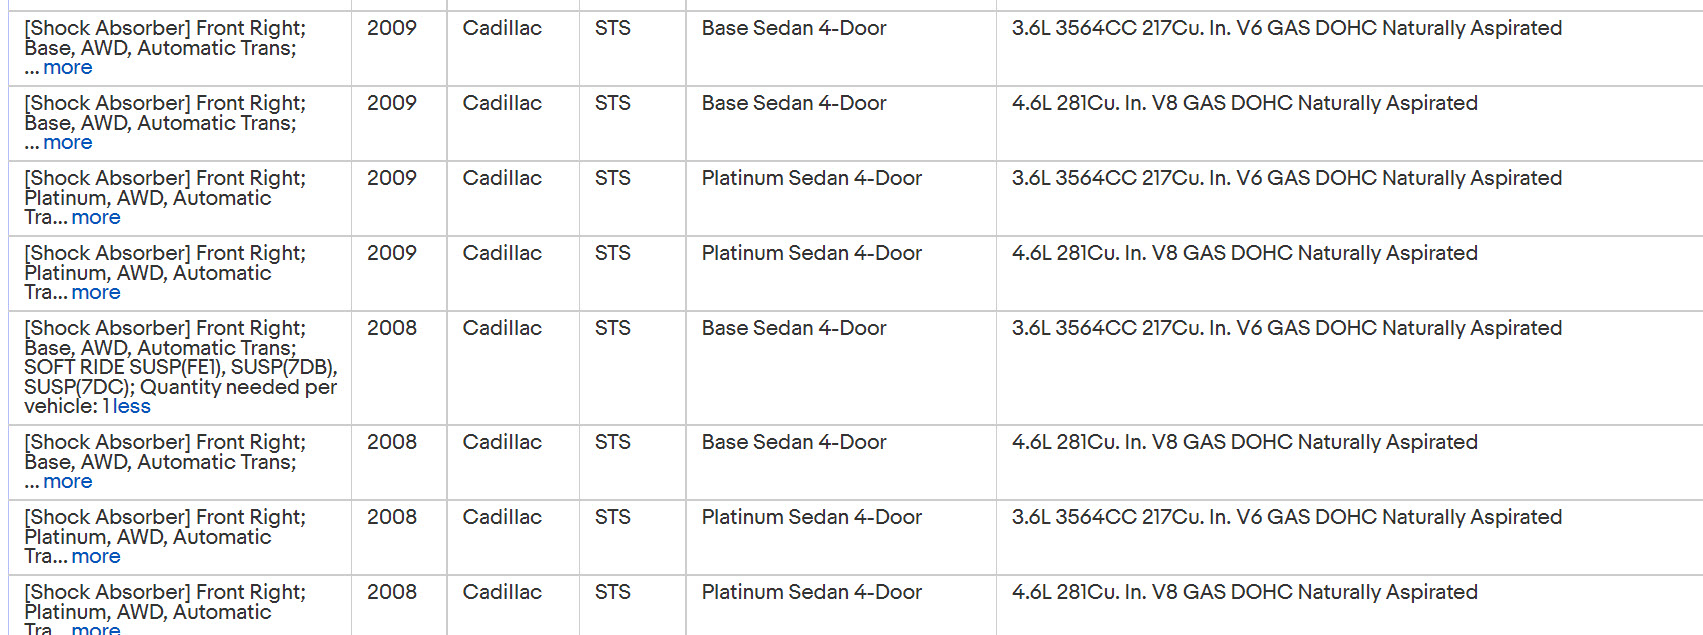Collapse notes with 'less' in 2008 Base 3.6L row

point(132,407)
